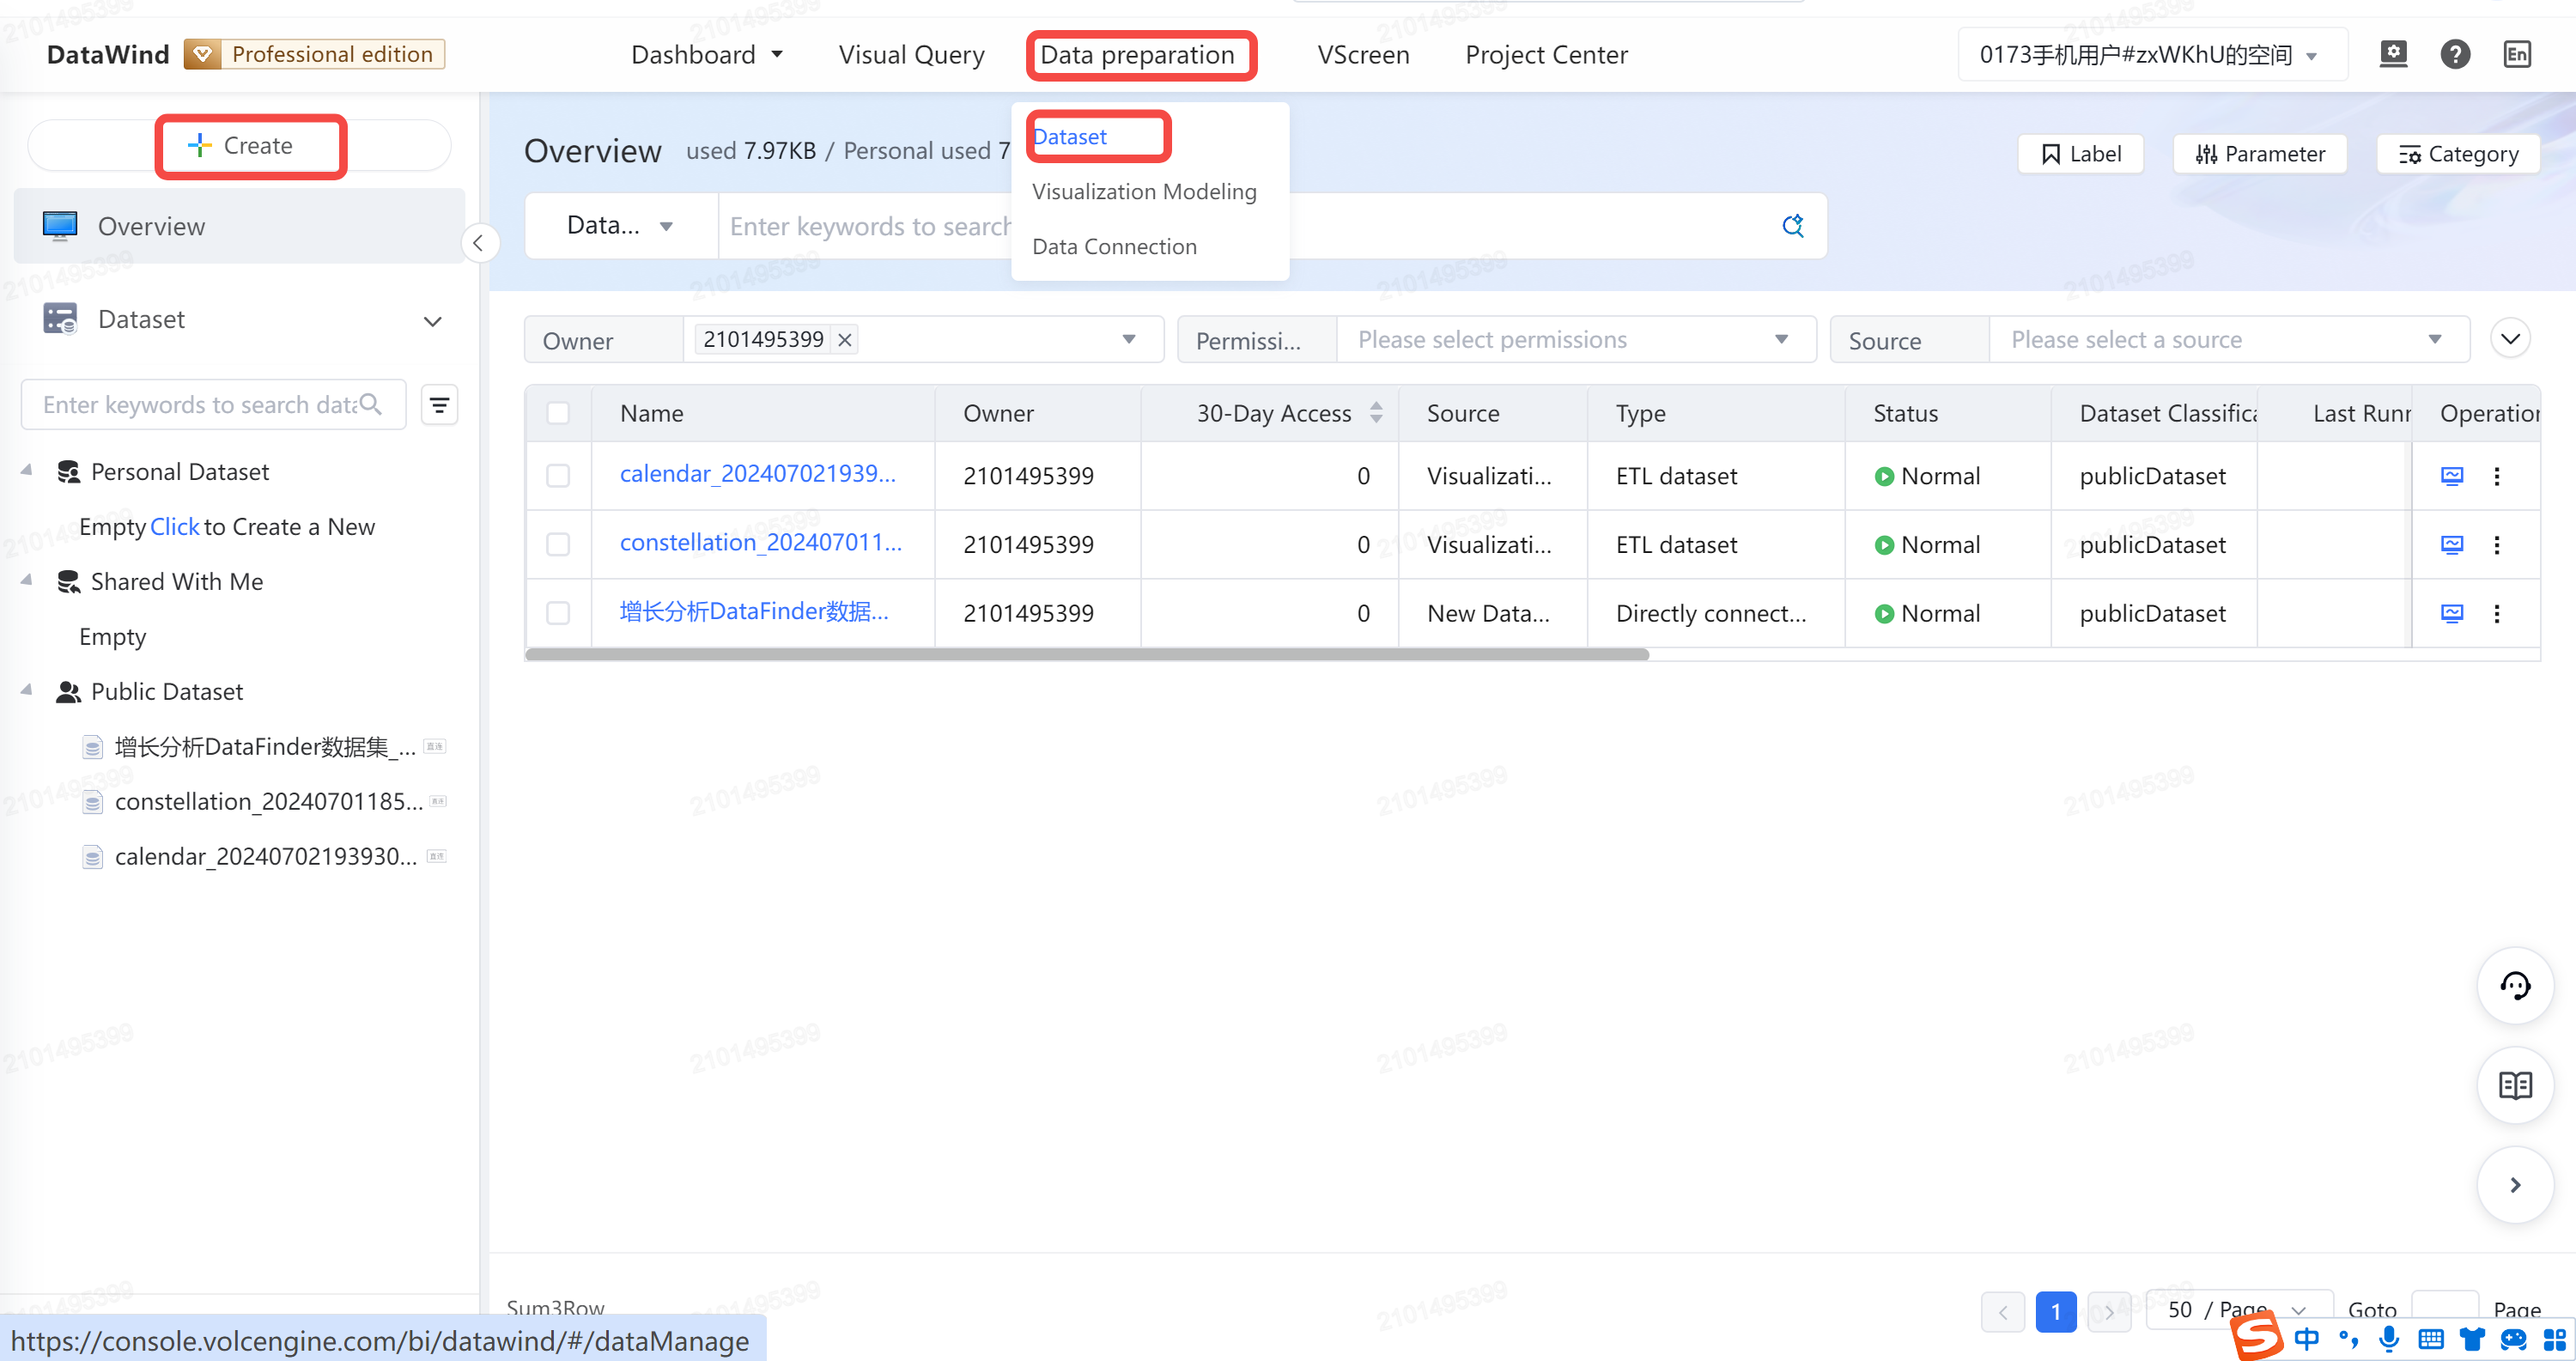The image size is (2576, 1361).
Task: Open the help question mark icon
Action: (2455, 54)
